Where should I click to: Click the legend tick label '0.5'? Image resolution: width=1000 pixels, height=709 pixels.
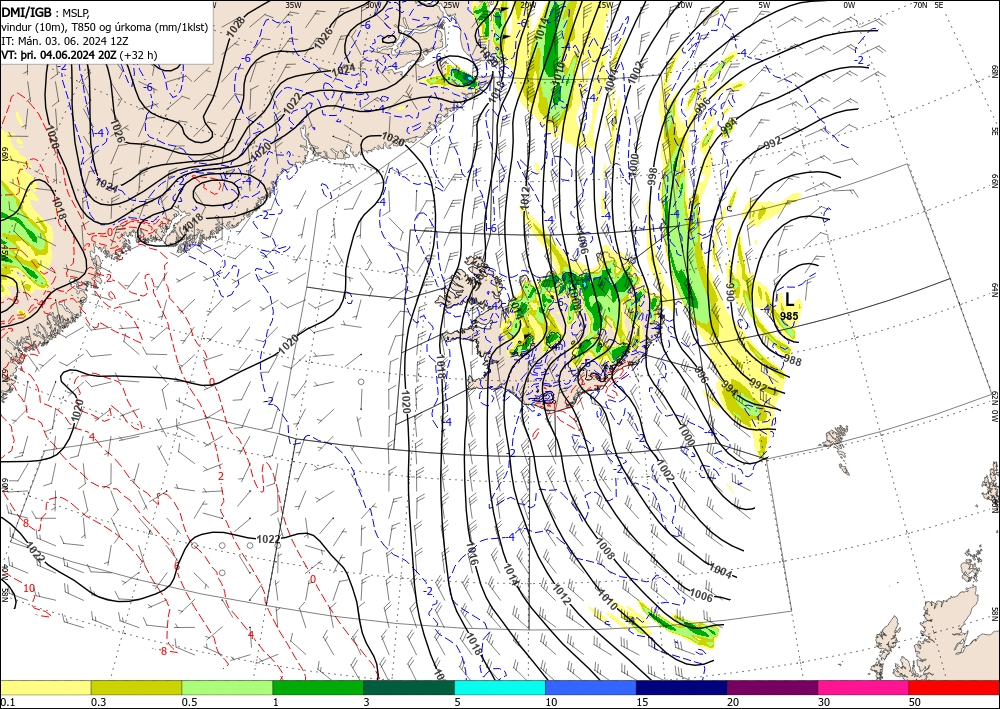189,702
